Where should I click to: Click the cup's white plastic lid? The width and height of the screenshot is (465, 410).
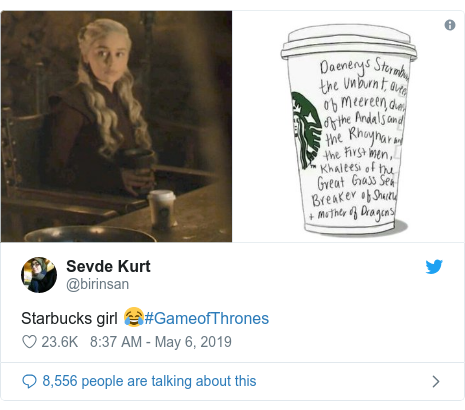tap(349, 42)
